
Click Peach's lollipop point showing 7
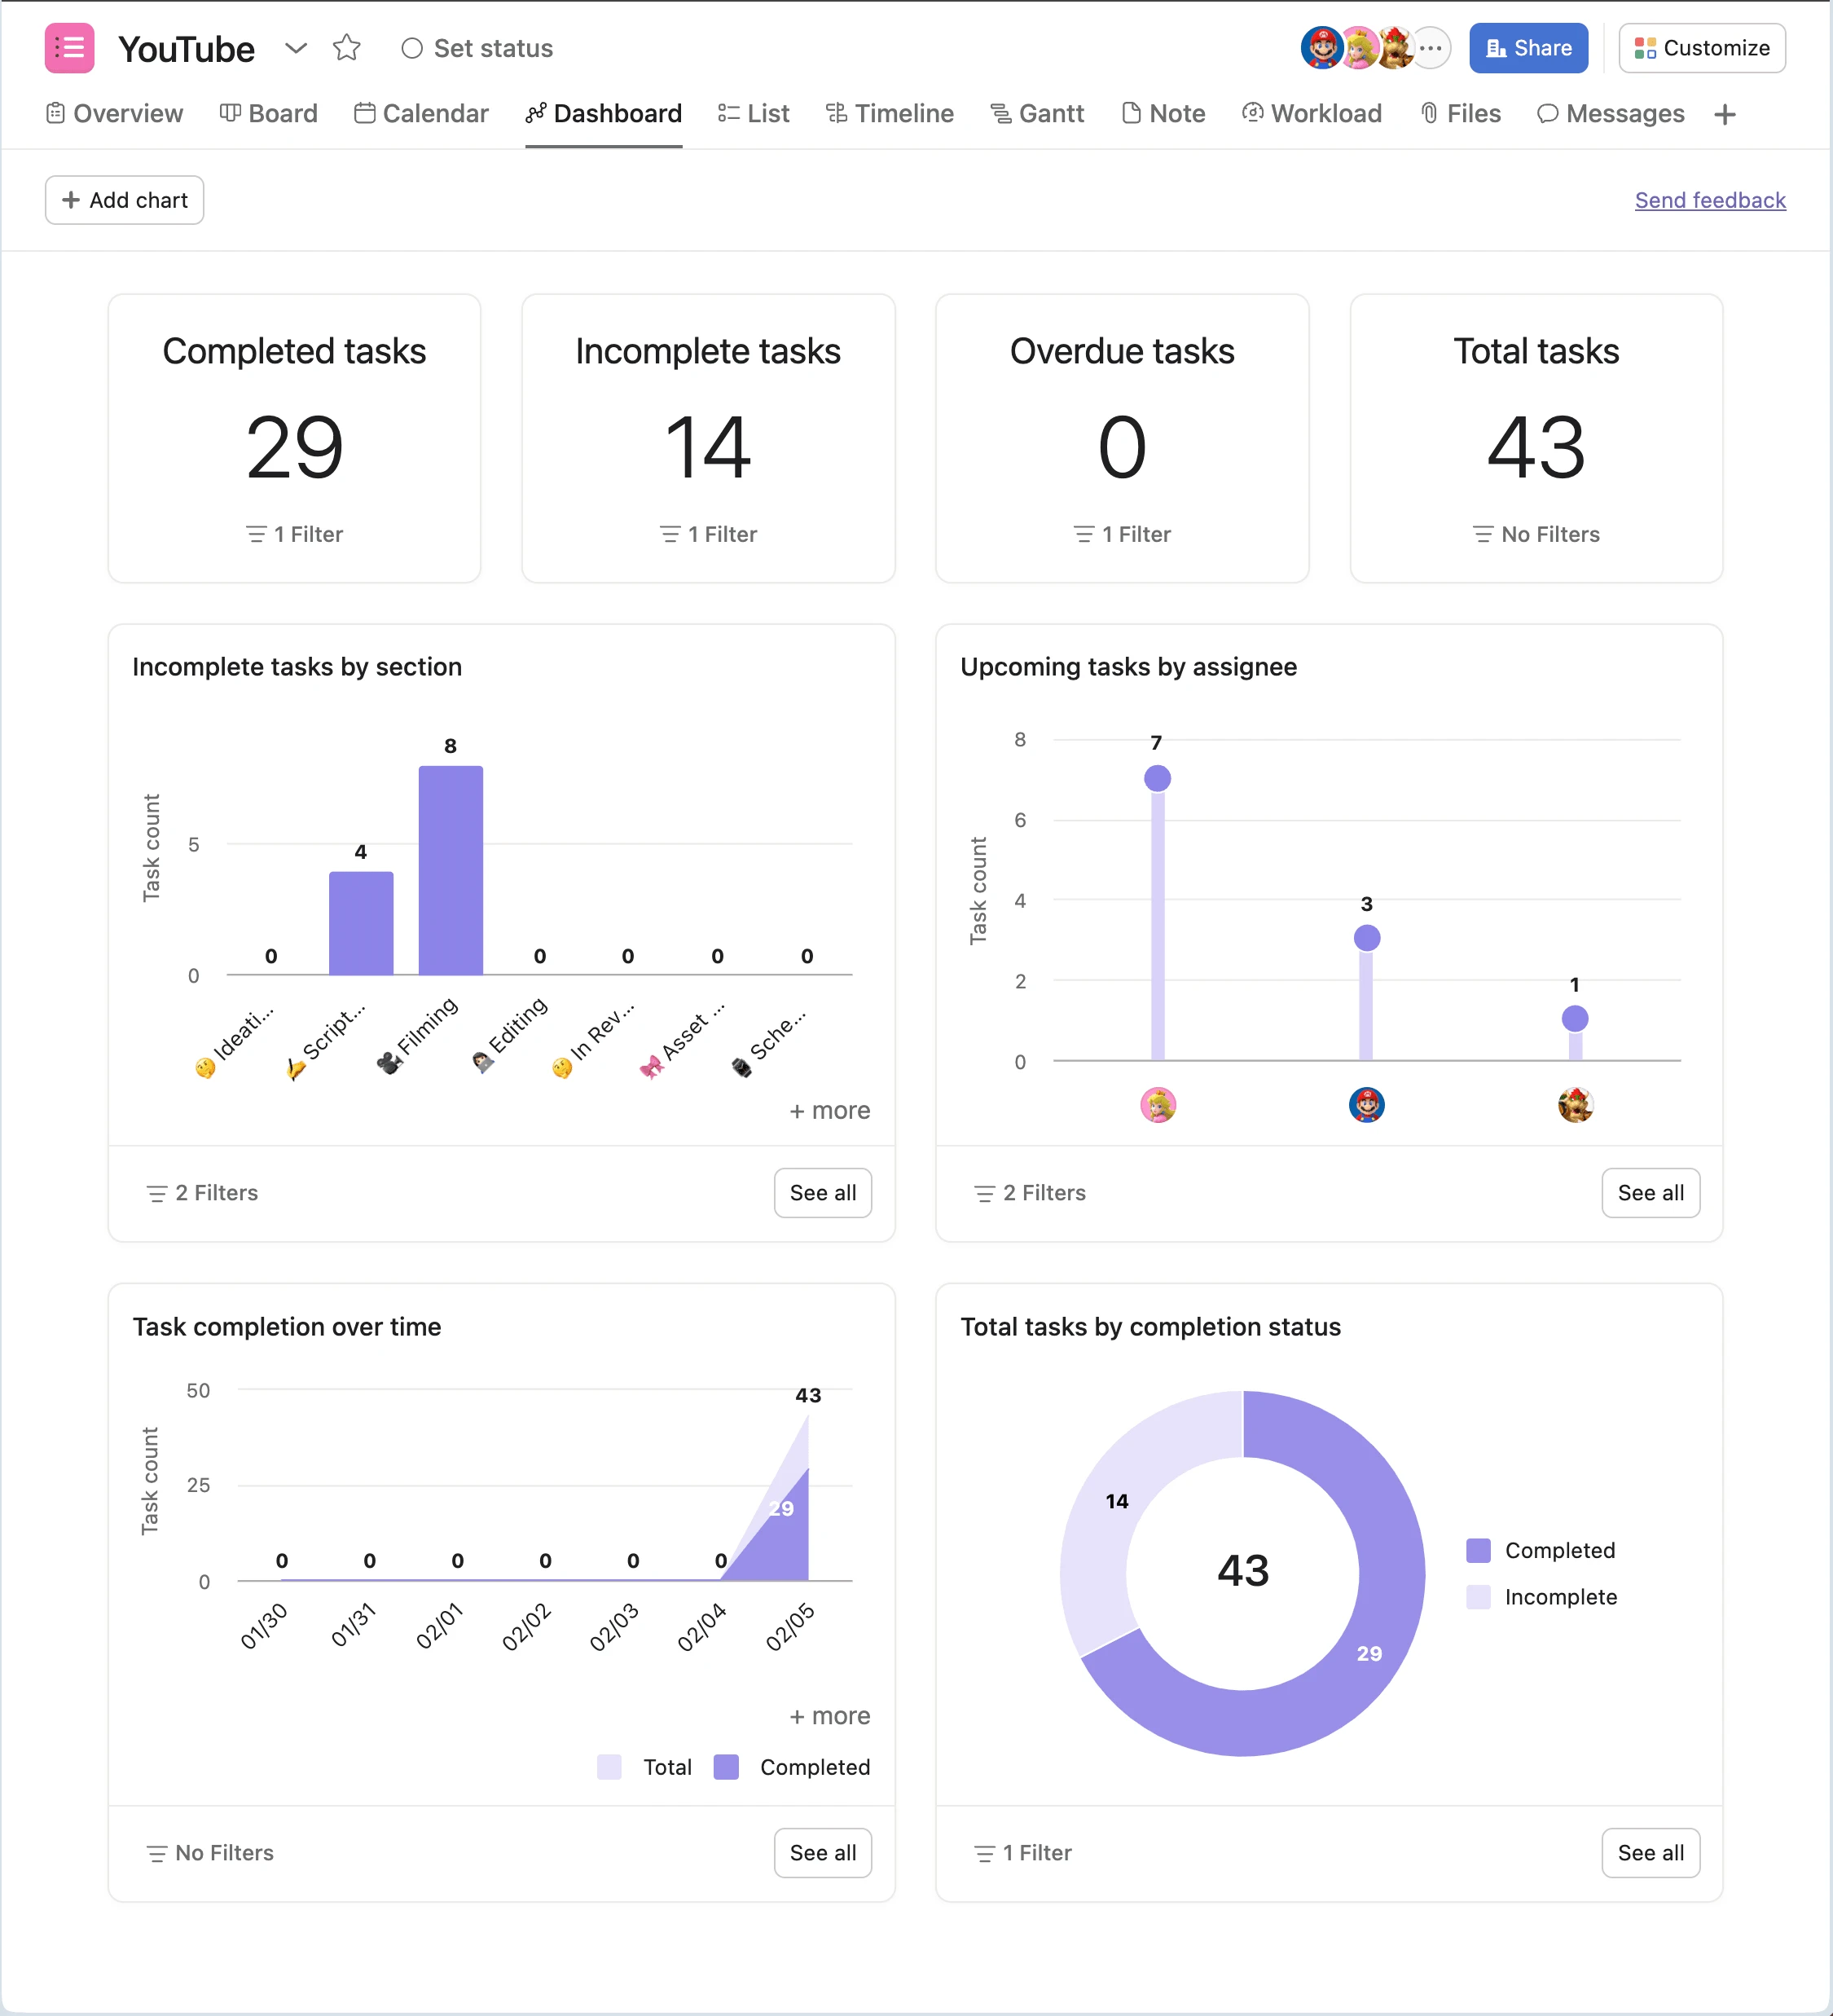click(x=1157, y=778)
